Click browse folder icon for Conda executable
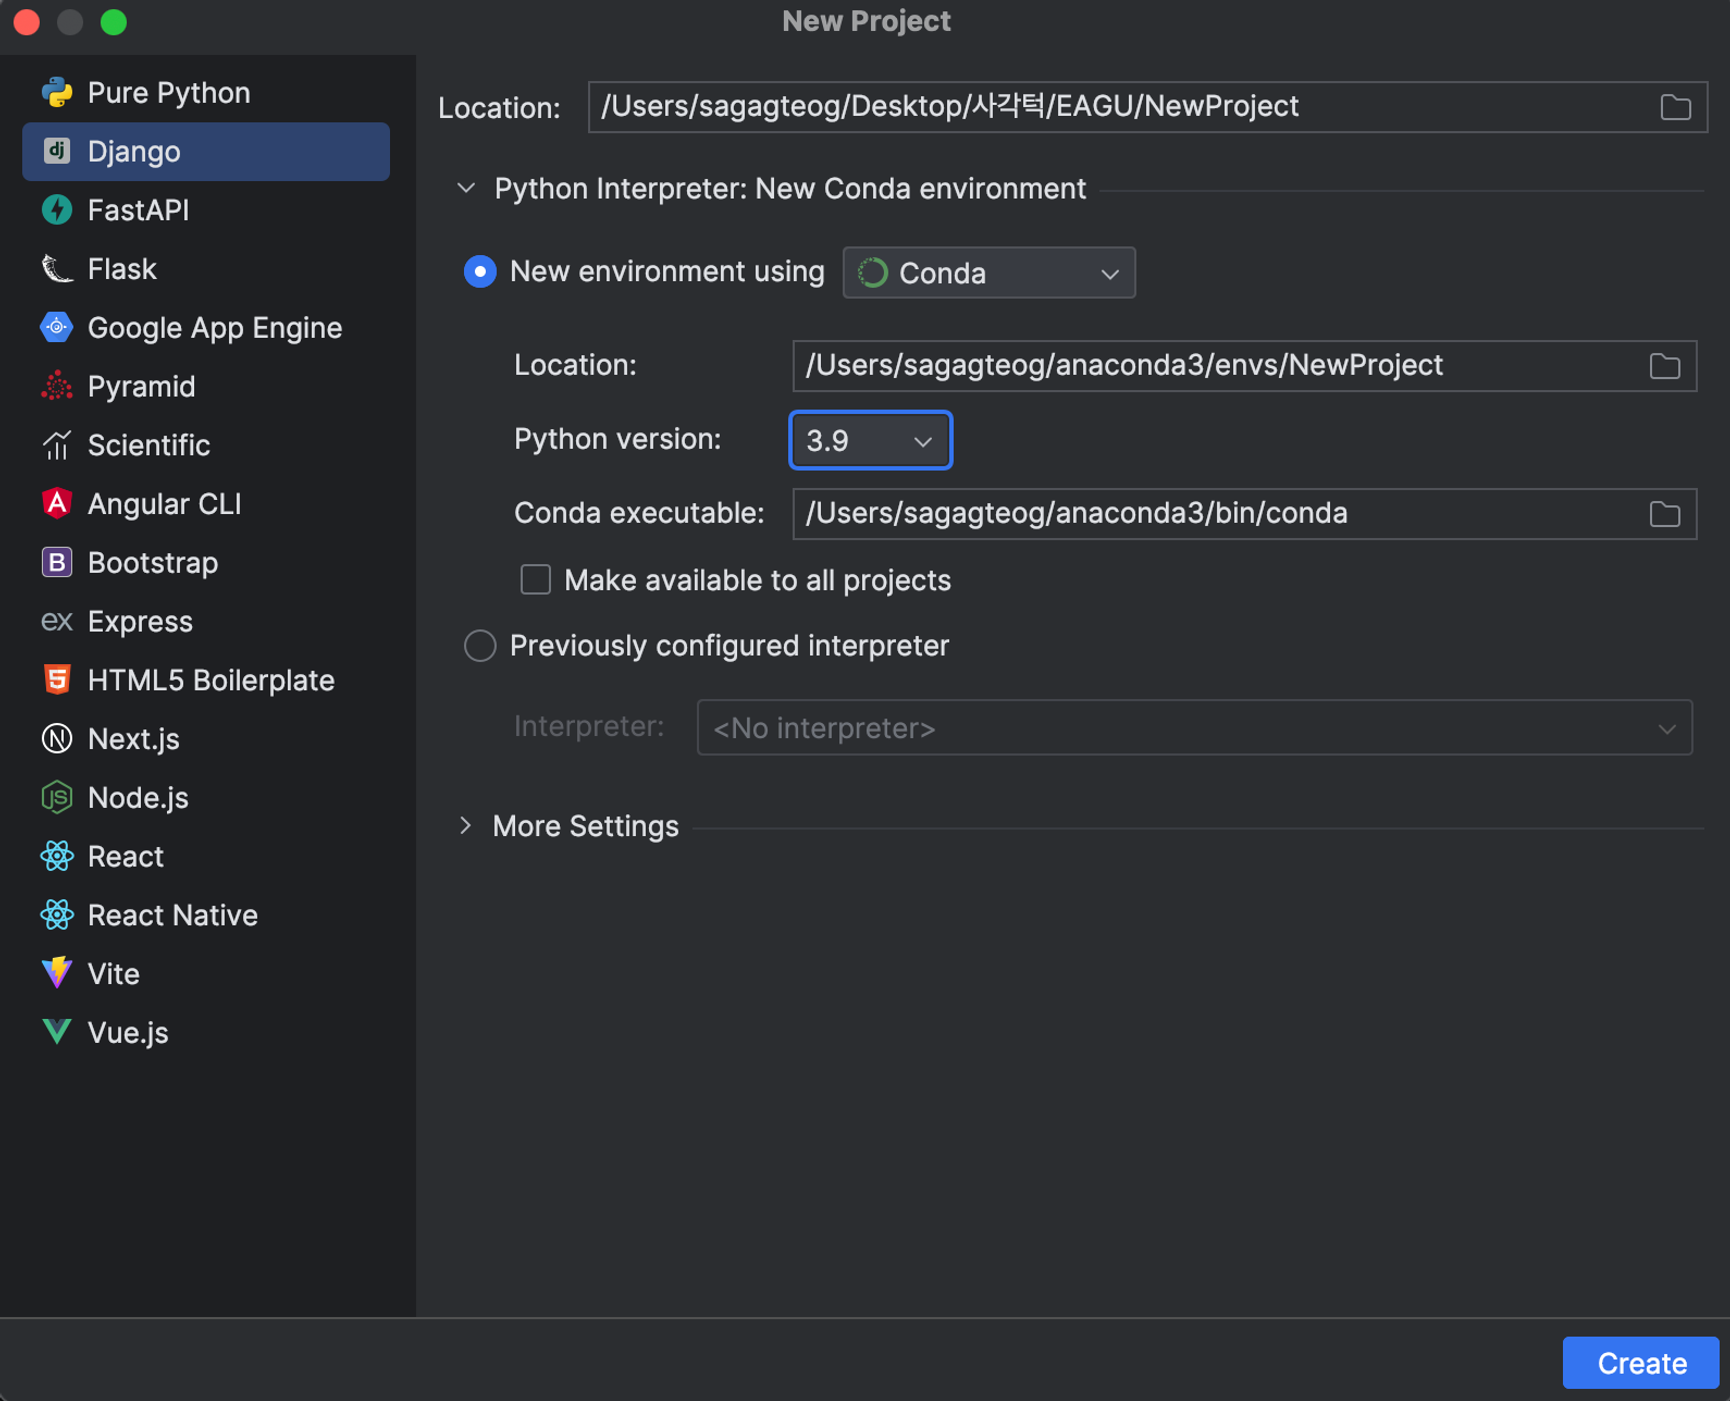Image resolution: width=1730 pixels, height=1401 pixels. (x=1664, y=514)
